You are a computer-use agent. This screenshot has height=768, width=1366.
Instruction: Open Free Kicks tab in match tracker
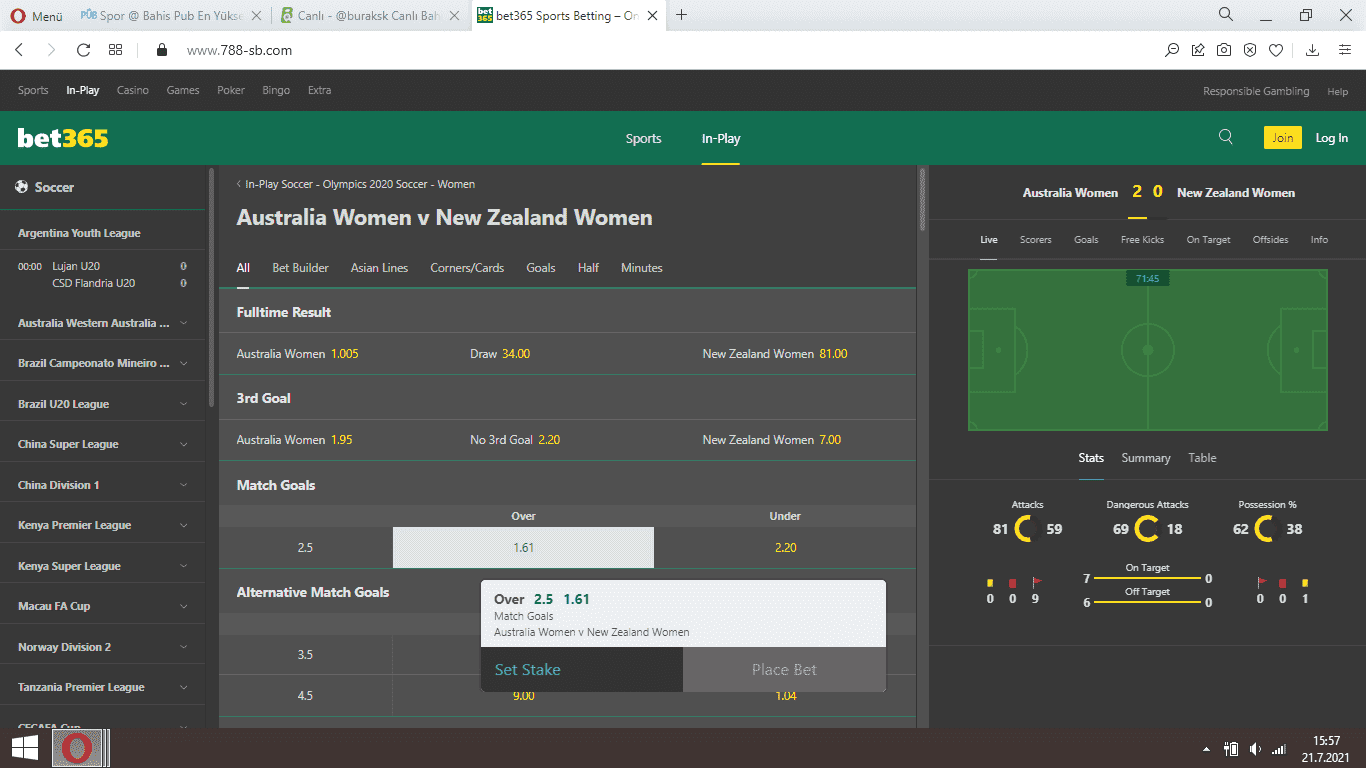pos(1142,240)
